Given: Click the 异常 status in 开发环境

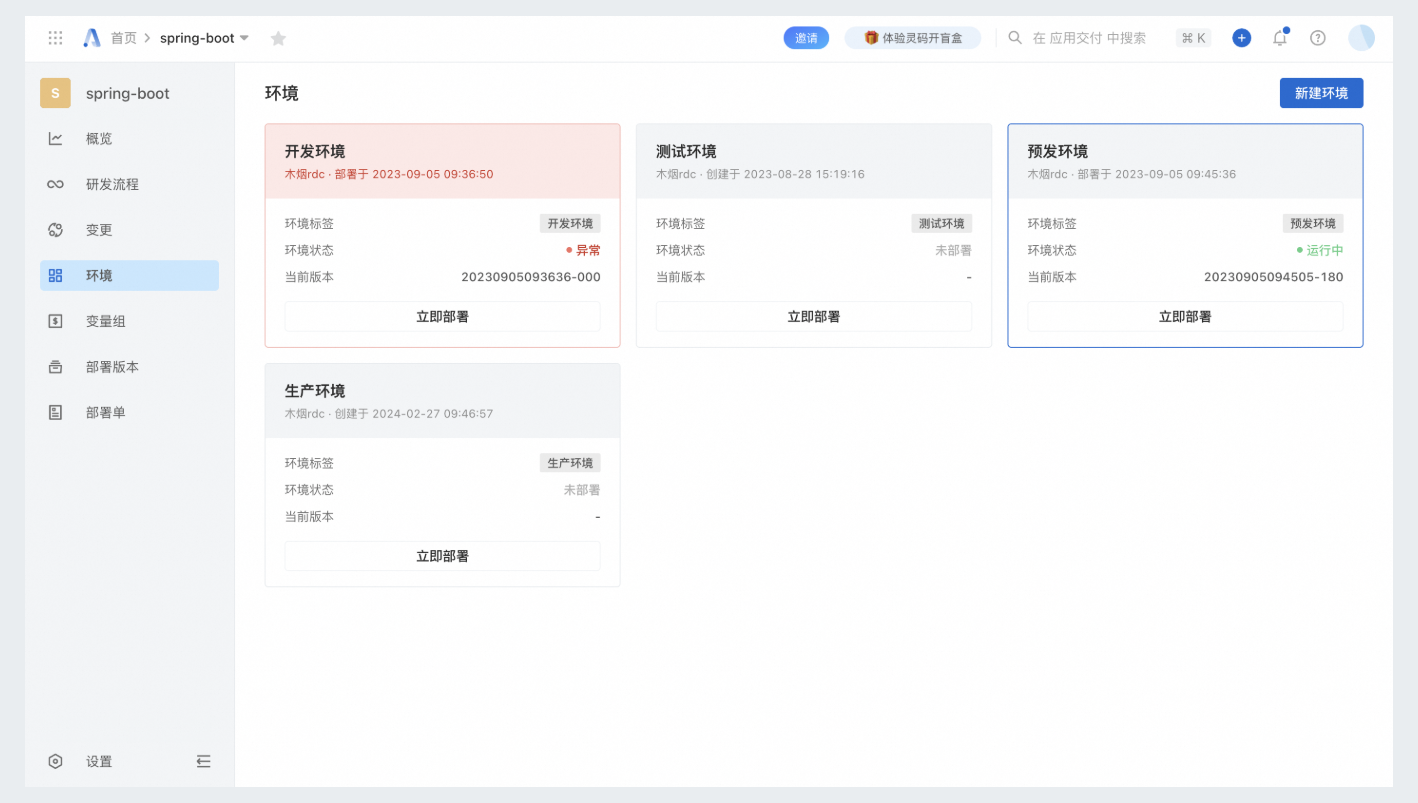Looking at the screenshot, I should [583, 251].
